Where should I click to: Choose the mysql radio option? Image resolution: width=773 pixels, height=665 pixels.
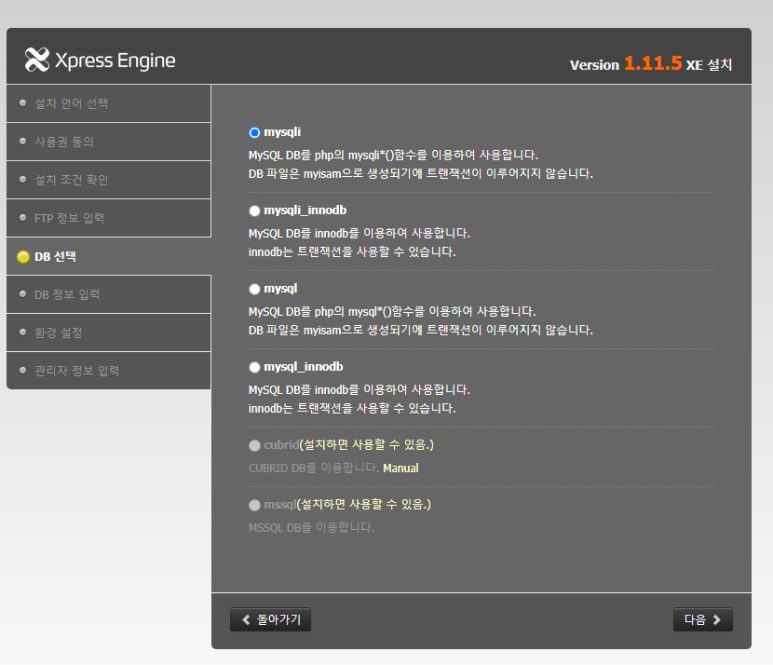tap(254, 289)
